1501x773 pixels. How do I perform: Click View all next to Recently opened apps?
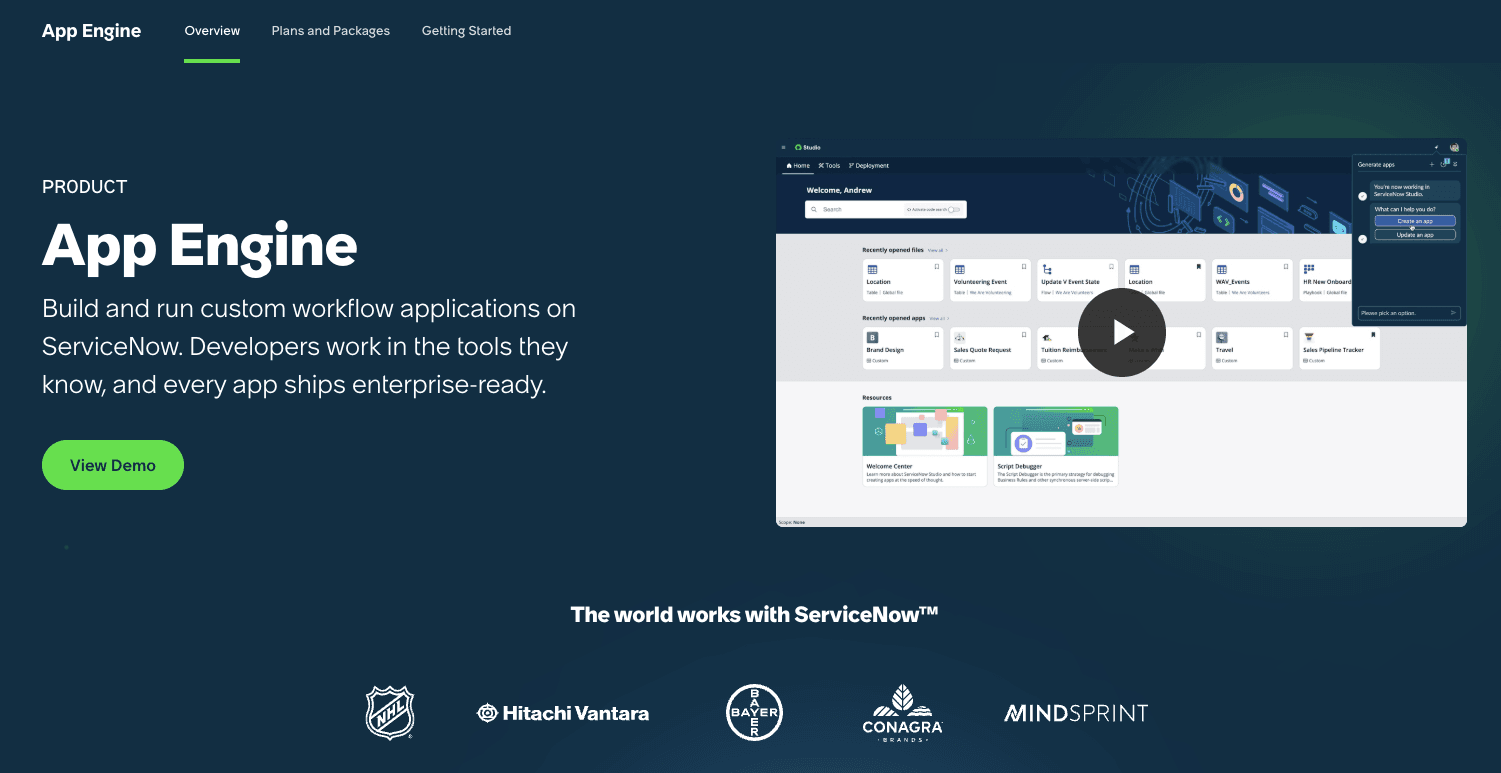coord(938,318)
